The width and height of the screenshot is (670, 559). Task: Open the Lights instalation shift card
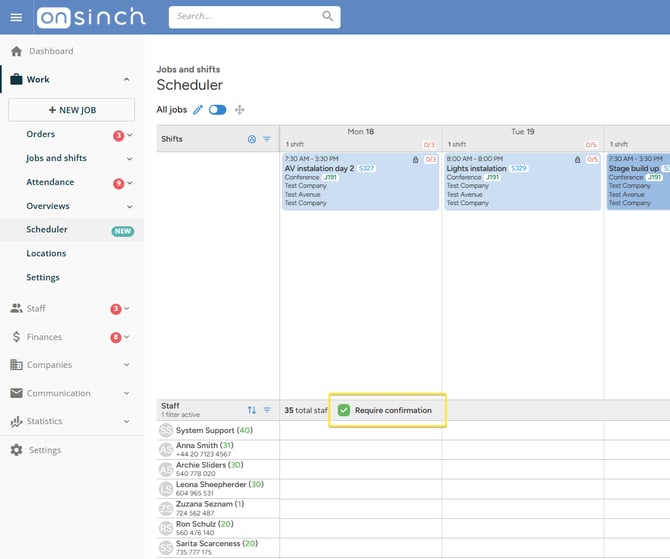pos(522,182)
